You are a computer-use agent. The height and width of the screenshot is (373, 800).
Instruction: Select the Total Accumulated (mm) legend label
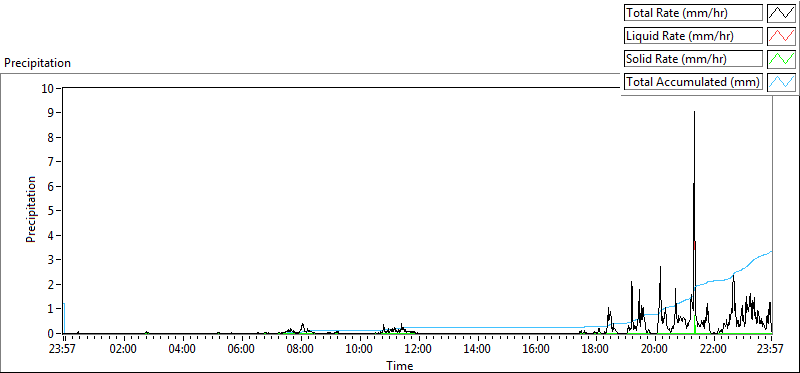(693, 82)
